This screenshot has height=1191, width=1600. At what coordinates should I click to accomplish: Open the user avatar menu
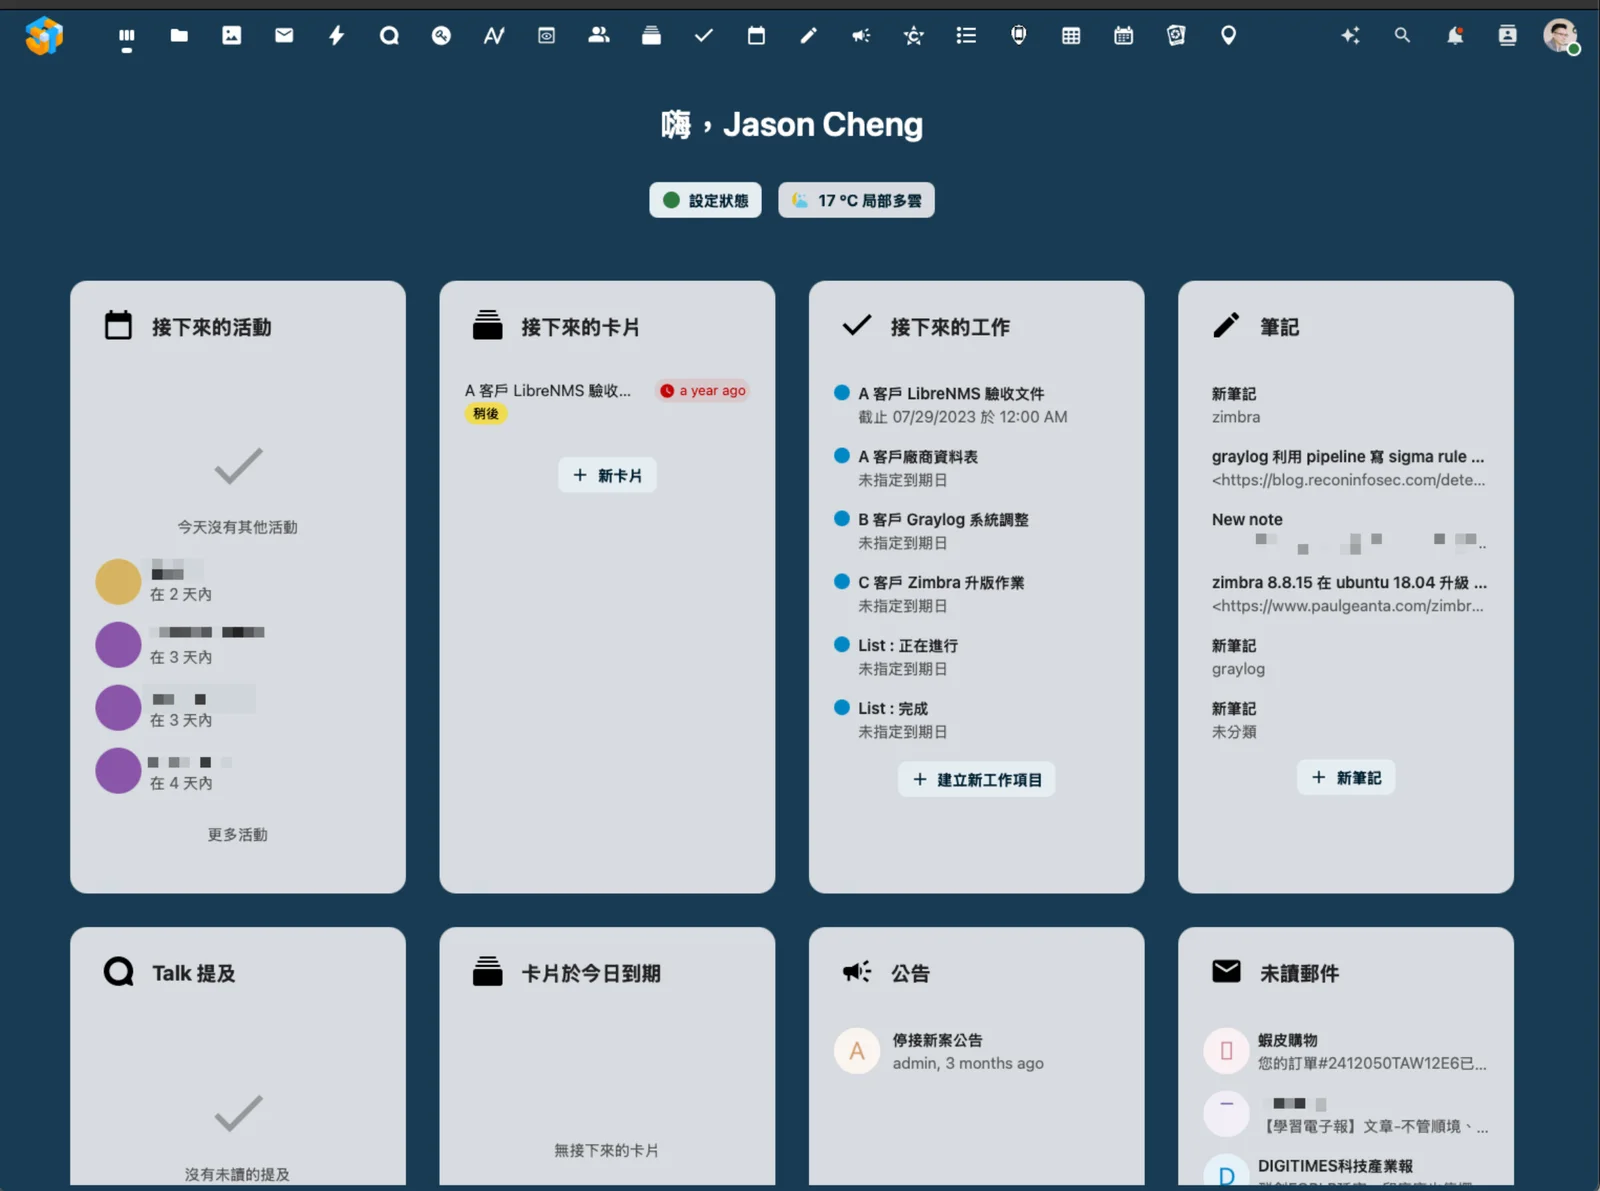click(1561, 36)
